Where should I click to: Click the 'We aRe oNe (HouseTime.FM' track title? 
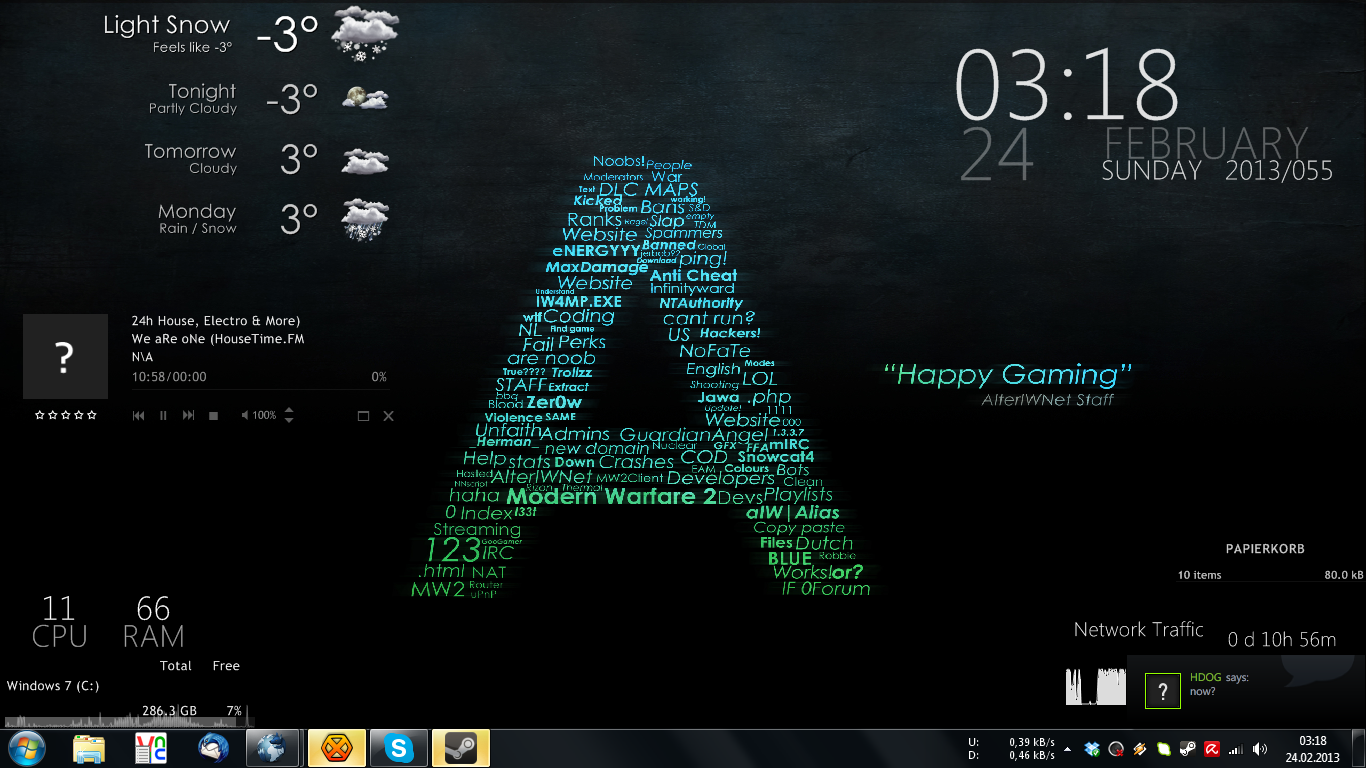point(218,339)
